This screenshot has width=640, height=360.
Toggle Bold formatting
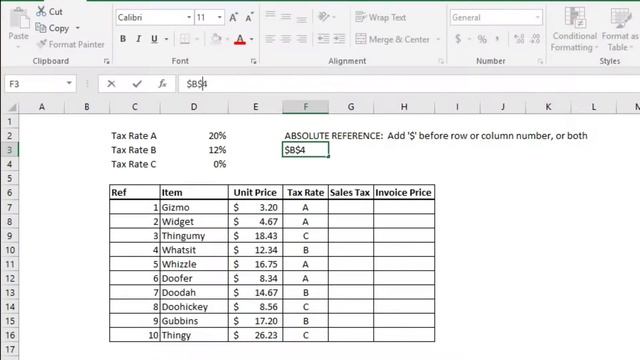123,39
